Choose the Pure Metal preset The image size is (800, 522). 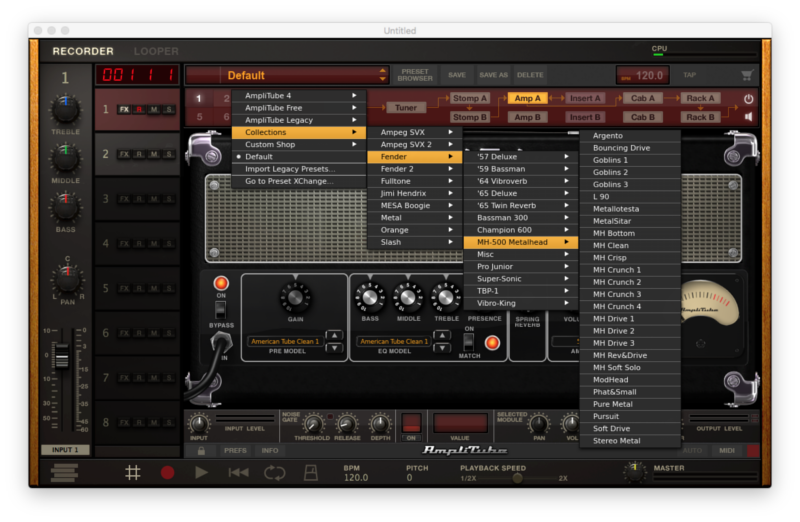click(x=630, y=404)
